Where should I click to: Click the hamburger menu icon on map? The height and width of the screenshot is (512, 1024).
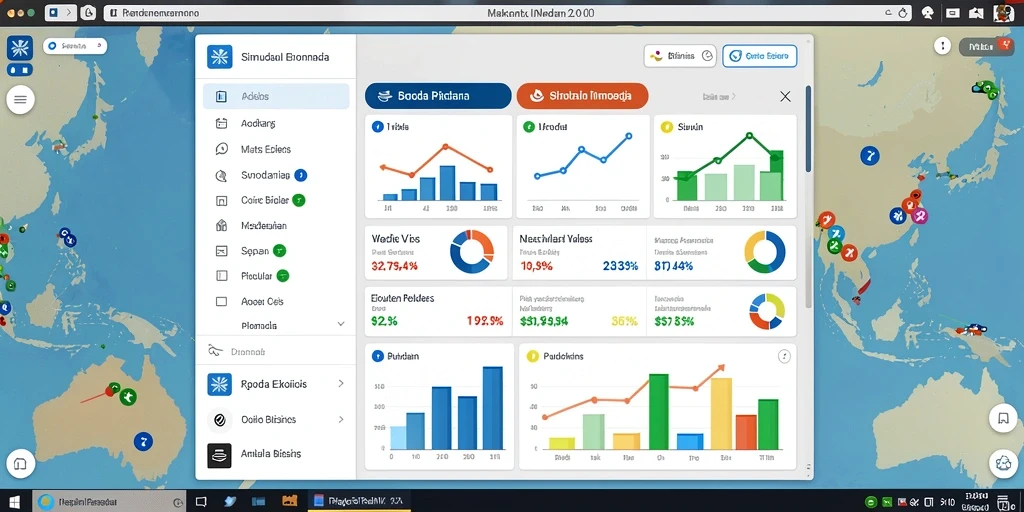[x=20, y=100]
